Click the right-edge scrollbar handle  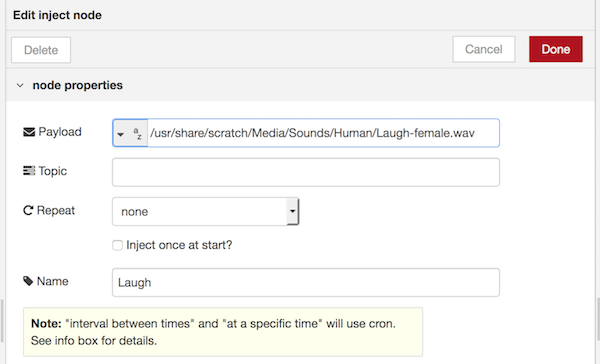(x=598, y=320)
